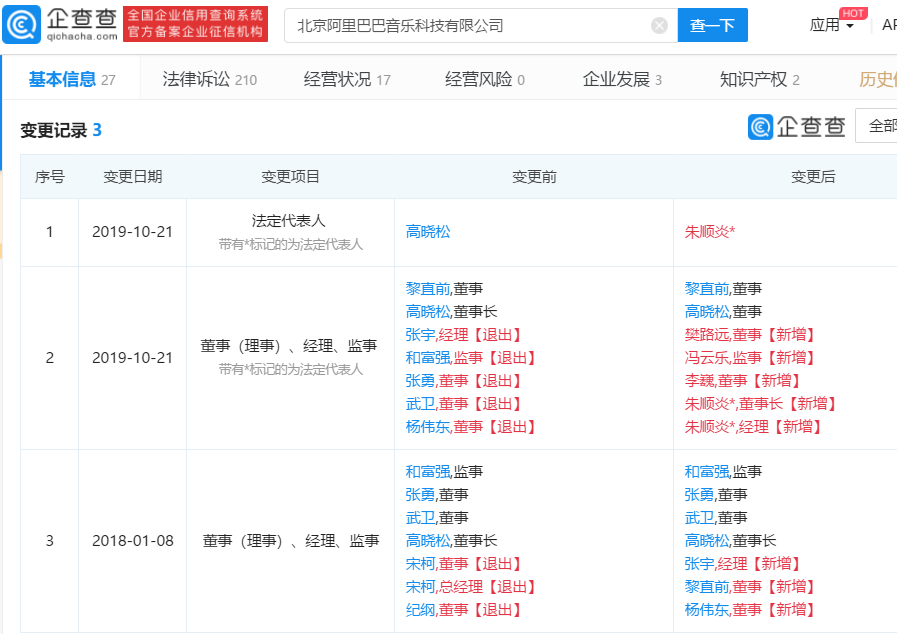
Task: Click 宋柯,董事【退出】 in row 3
Action: click(x=463, y=564)
